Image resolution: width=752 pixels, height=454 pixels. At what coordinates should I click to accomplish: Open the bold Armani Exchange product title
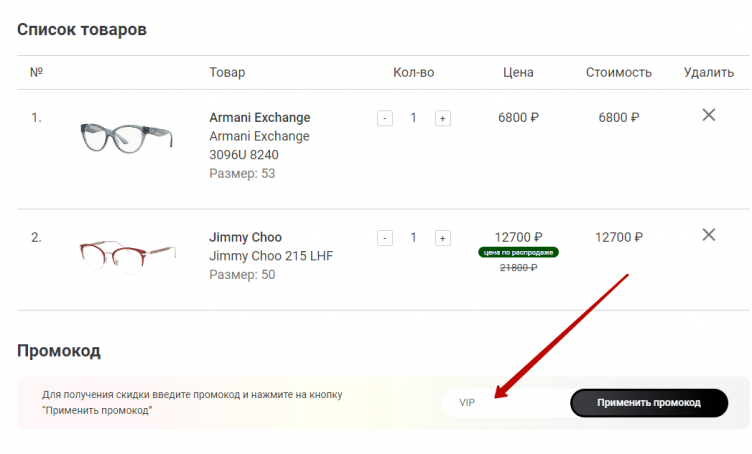[259, 117]
